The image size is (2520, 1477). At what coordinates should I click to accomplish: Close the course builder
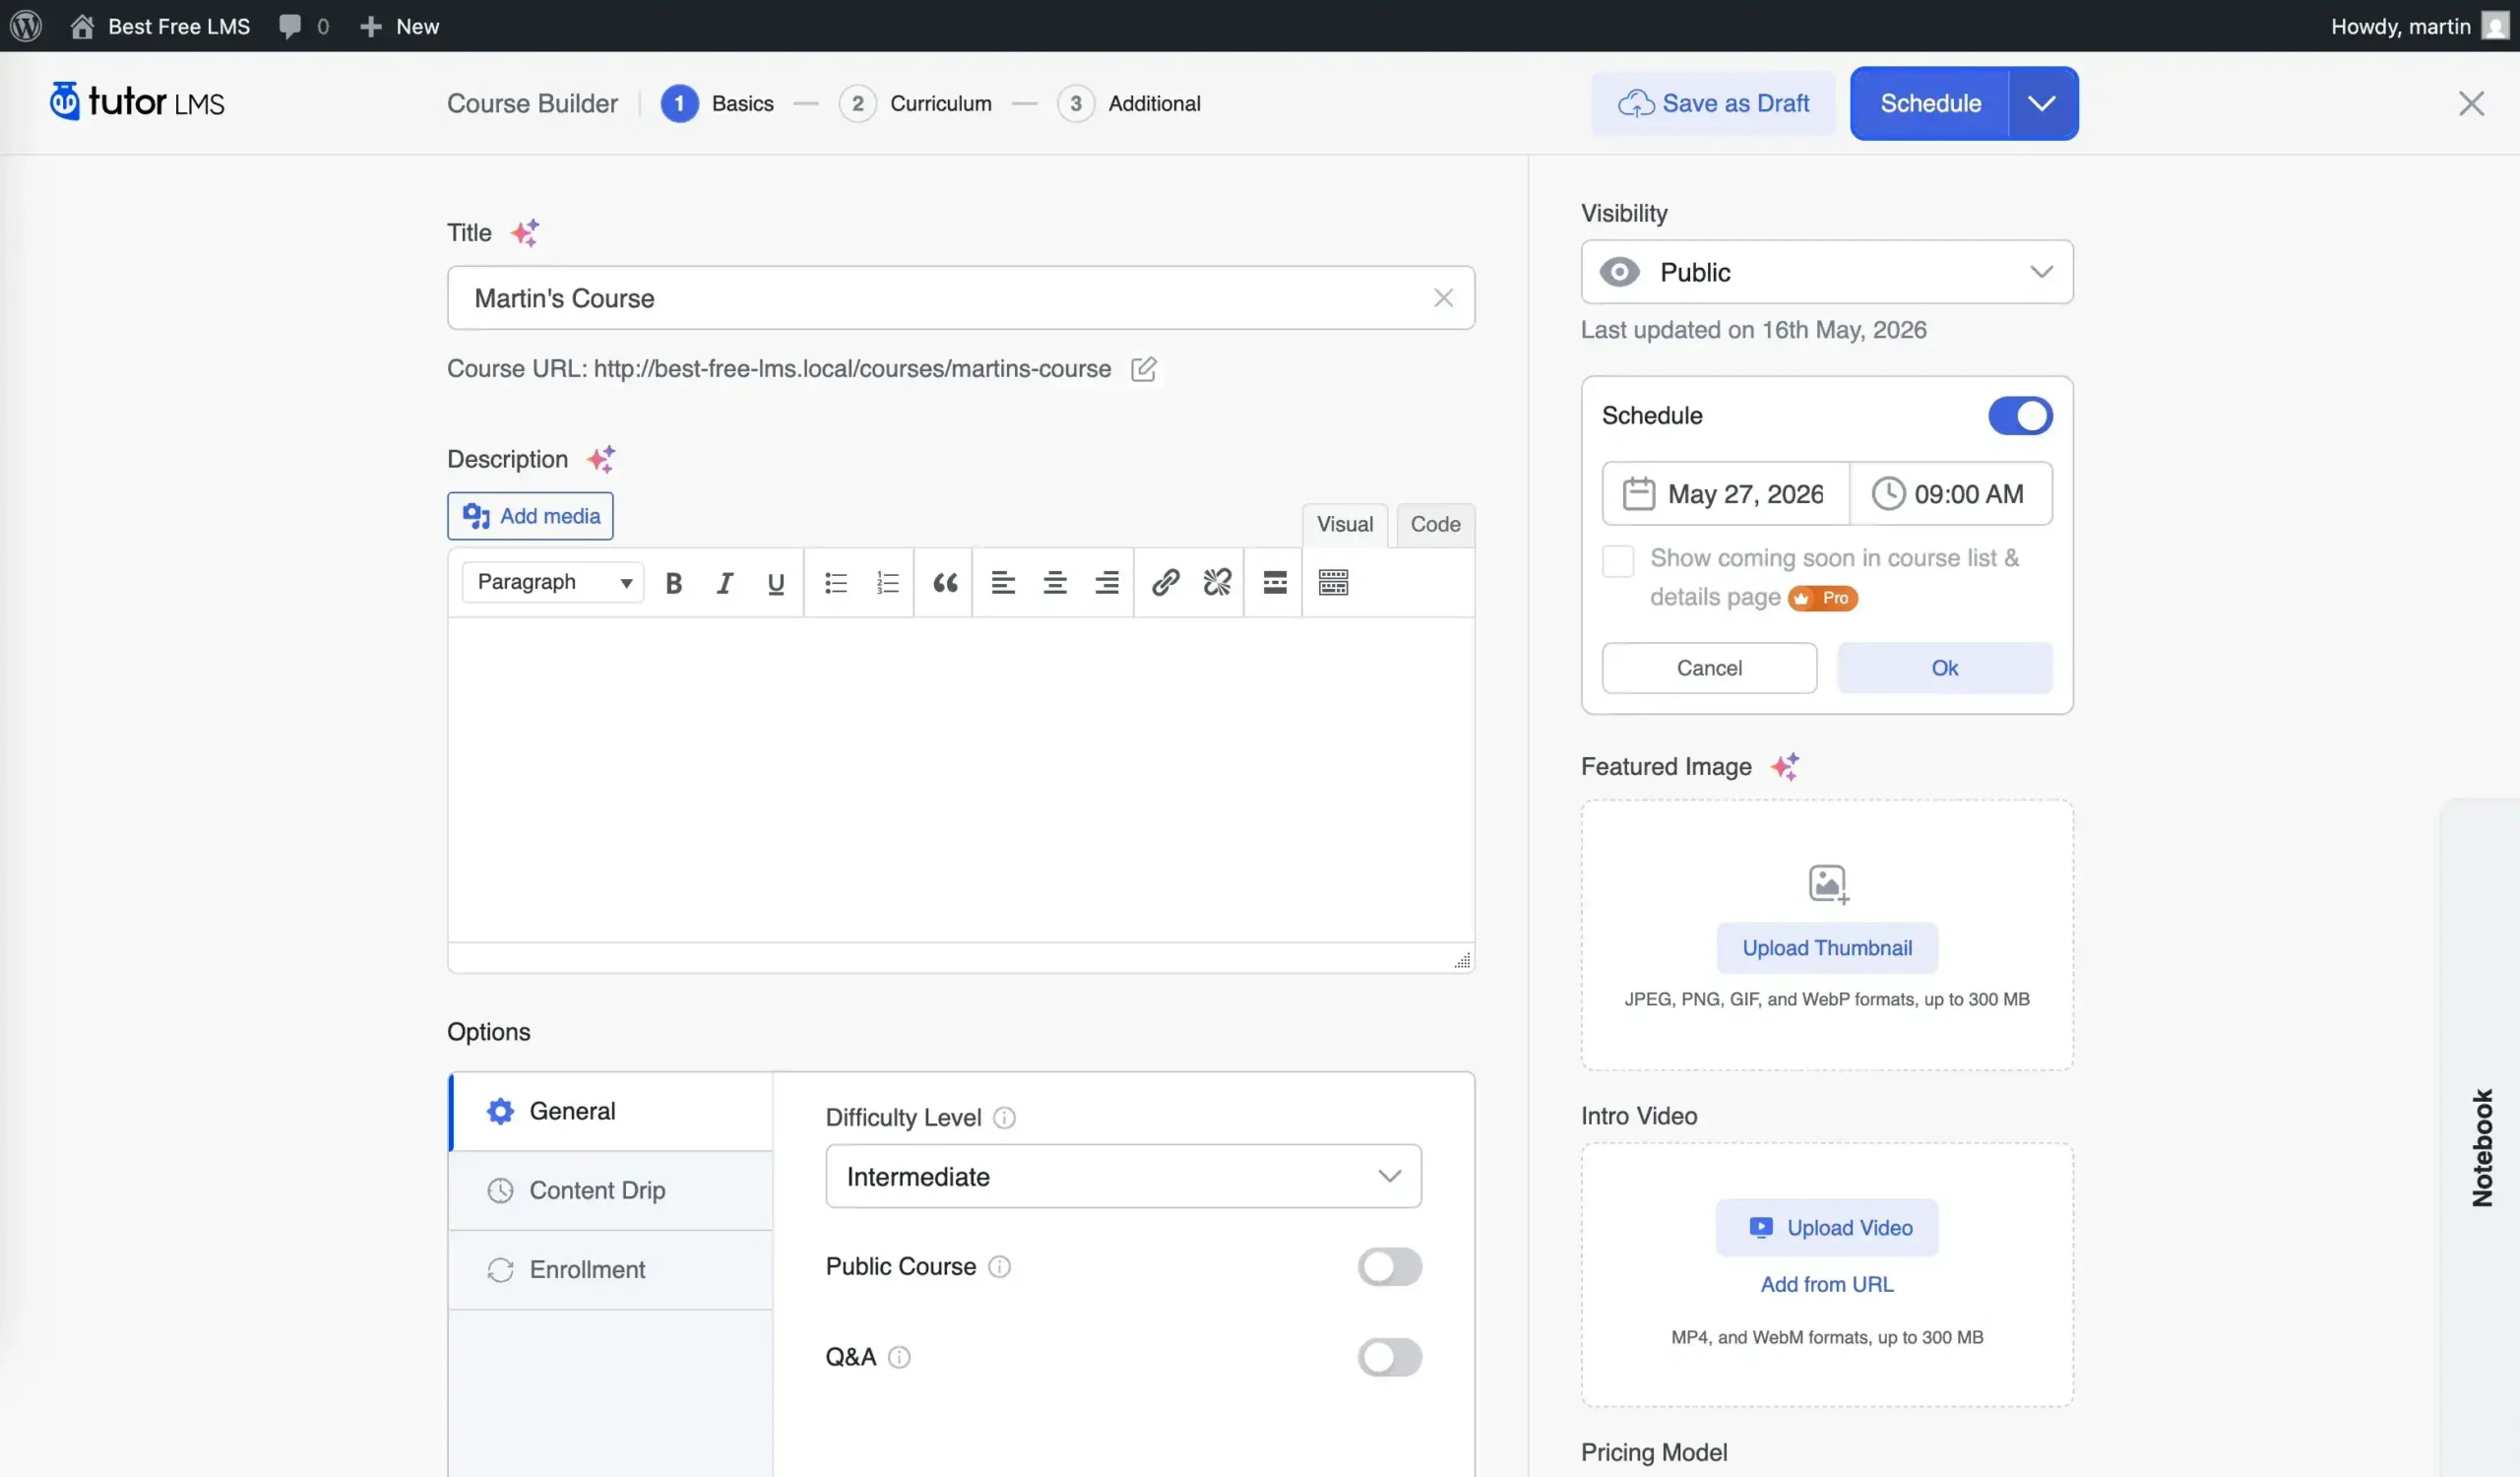coord(2471,103)
